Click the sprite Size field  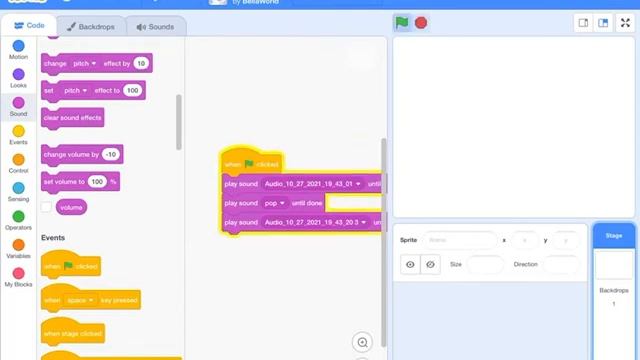[x=485, y=264]
